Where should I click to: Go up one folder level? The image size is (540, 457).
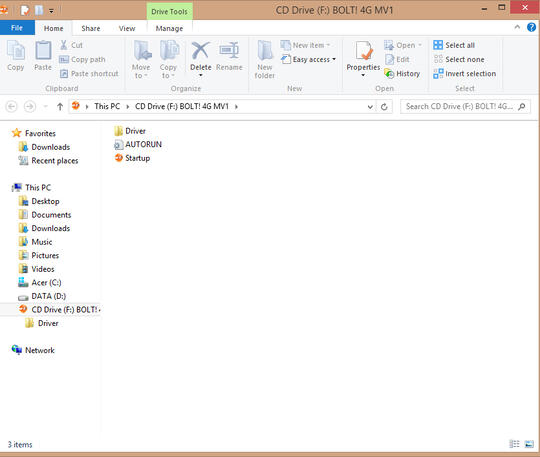(x=60, y=106)
